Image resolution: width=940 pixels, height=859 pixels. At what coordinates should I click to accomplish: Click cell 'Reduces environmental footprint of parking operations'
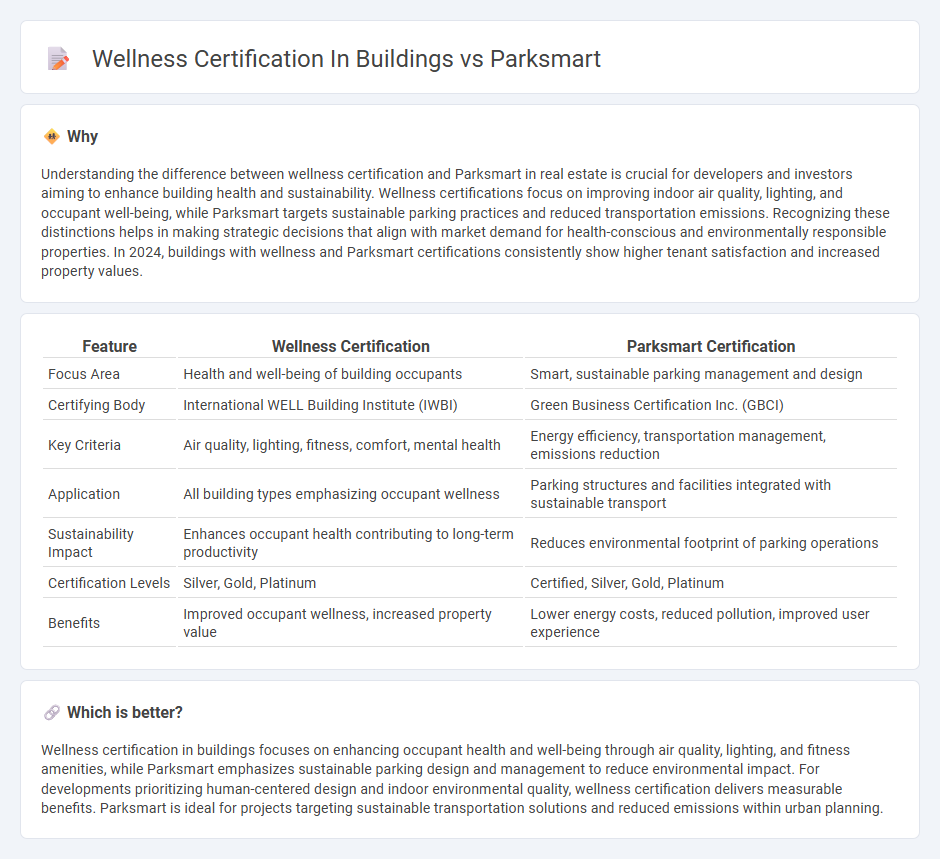click(704, 543)
